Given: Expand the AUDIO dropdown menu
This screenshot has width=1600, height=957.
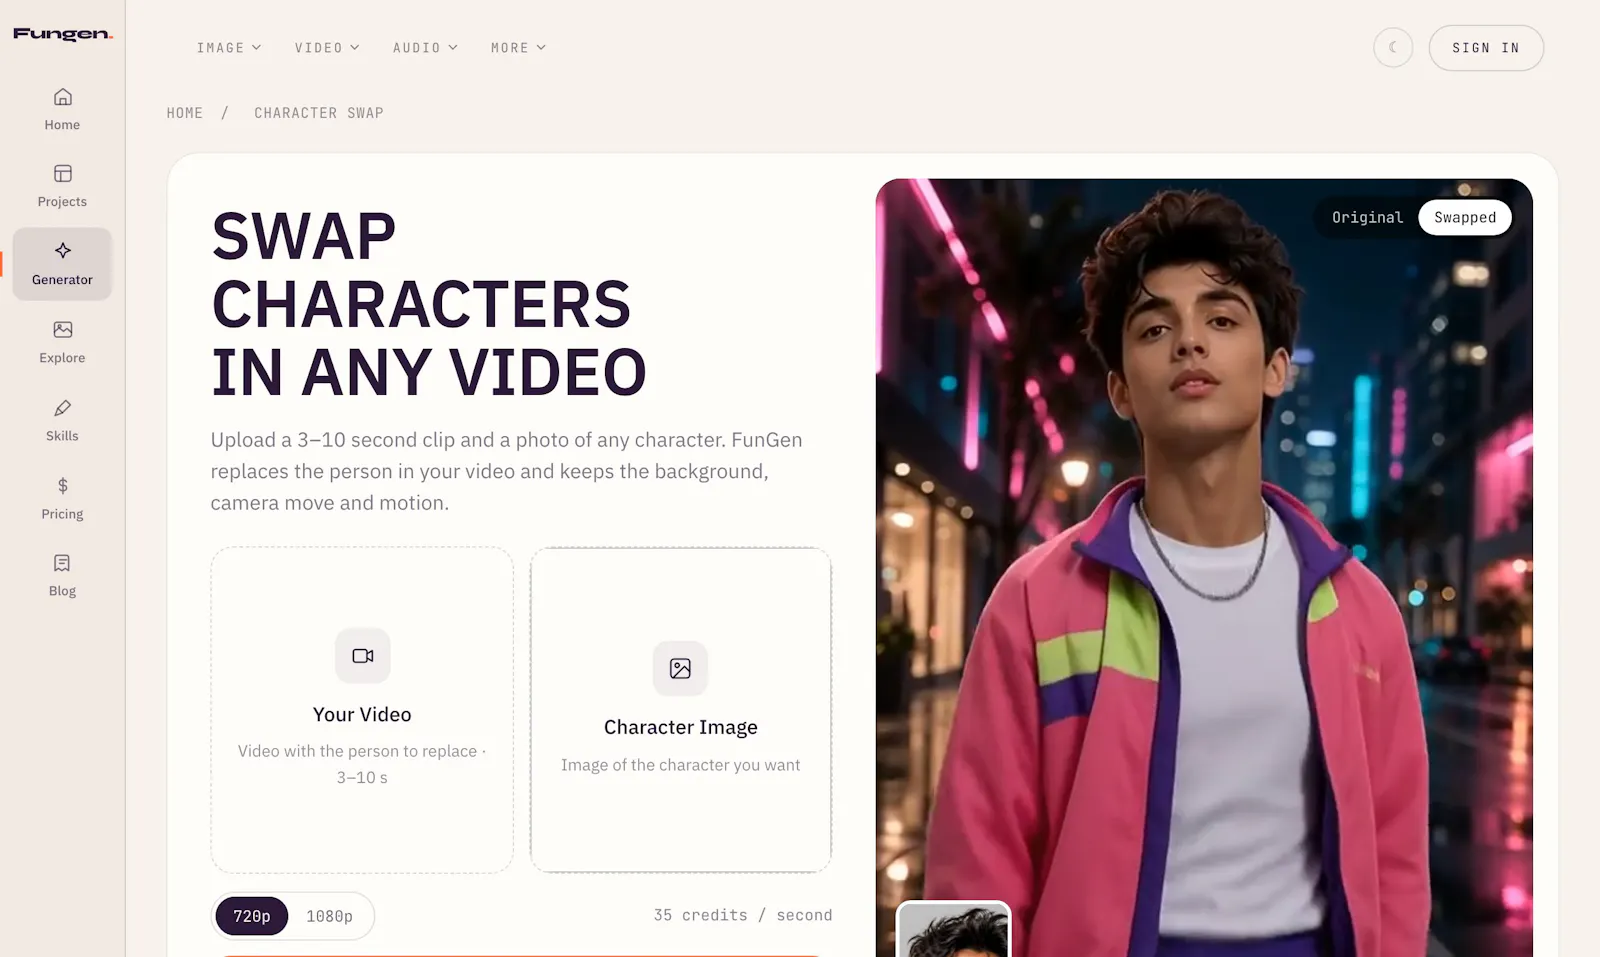Looking at the screenshot, I should coord(425,48).
